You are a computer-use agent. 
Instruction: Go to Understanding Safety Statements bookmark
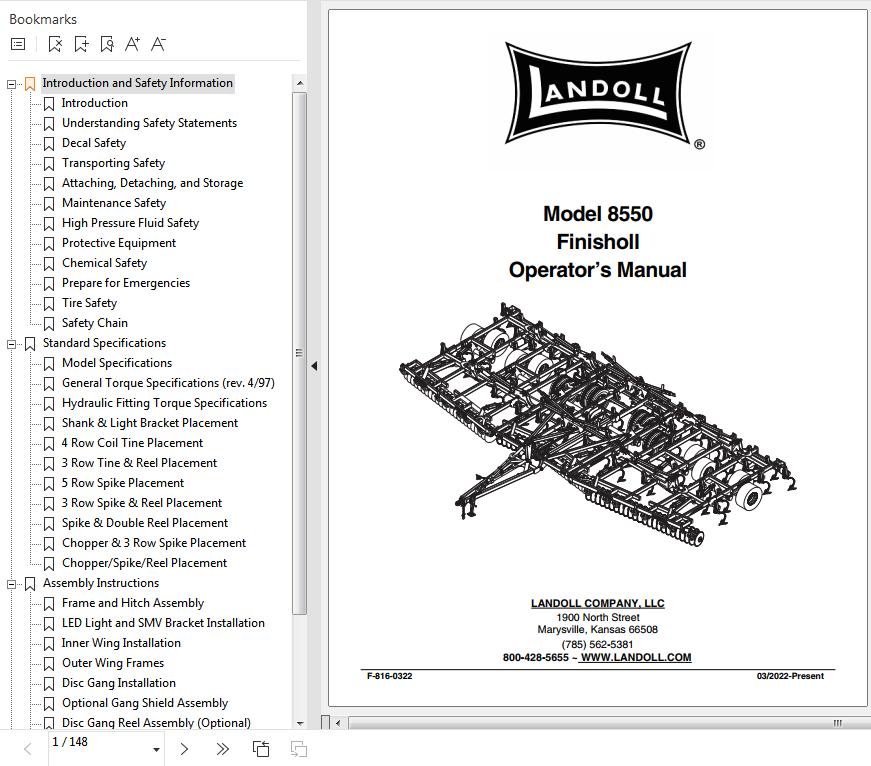149,123
